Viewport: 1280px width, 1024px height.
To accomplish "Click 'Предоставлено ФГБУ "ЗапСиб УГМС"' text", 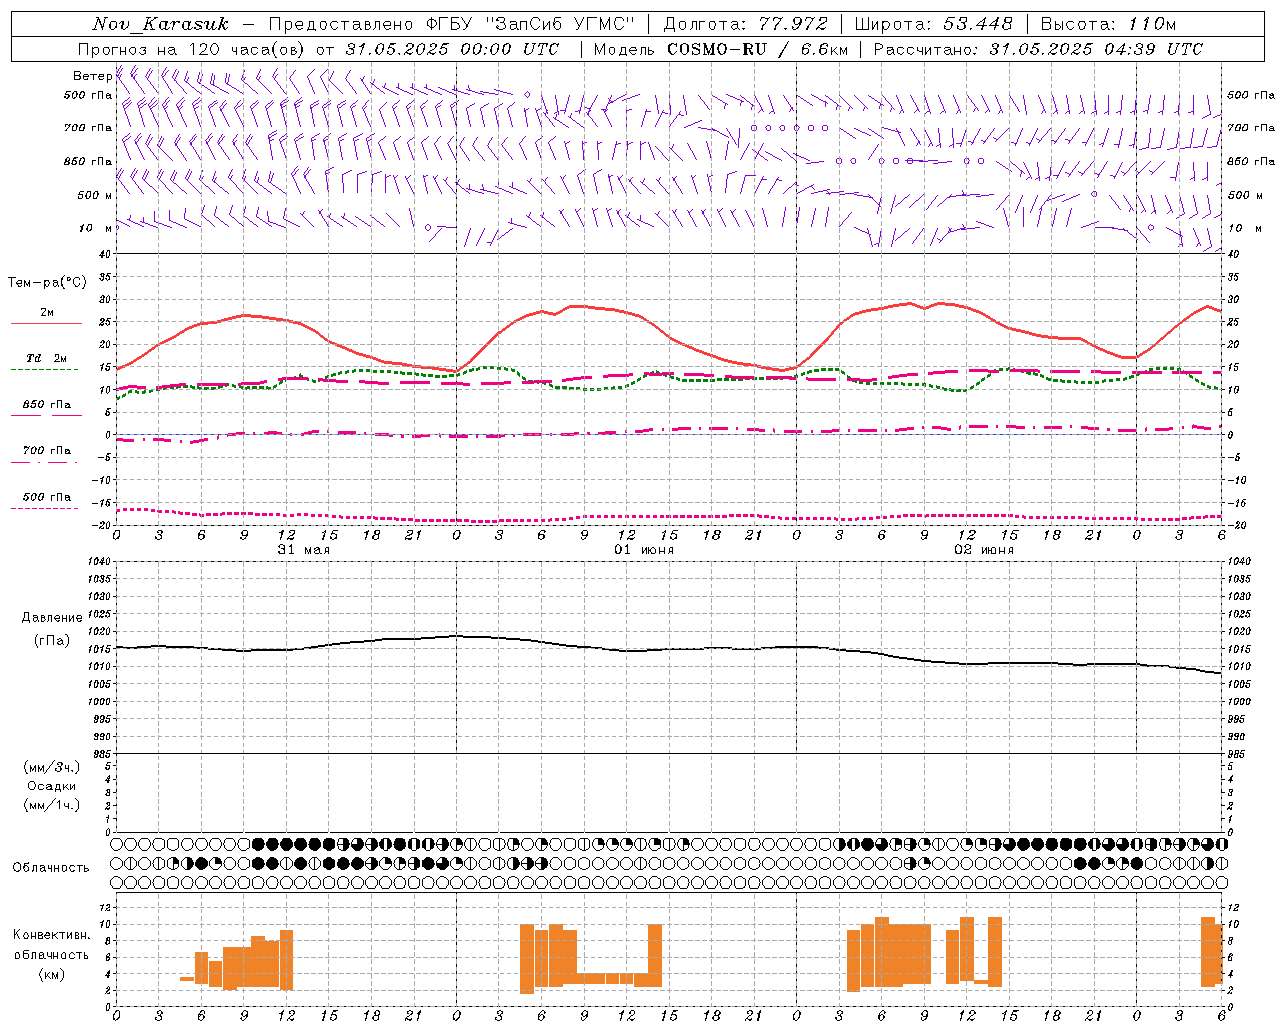I will pyautogui.click(x=451, y=24).
